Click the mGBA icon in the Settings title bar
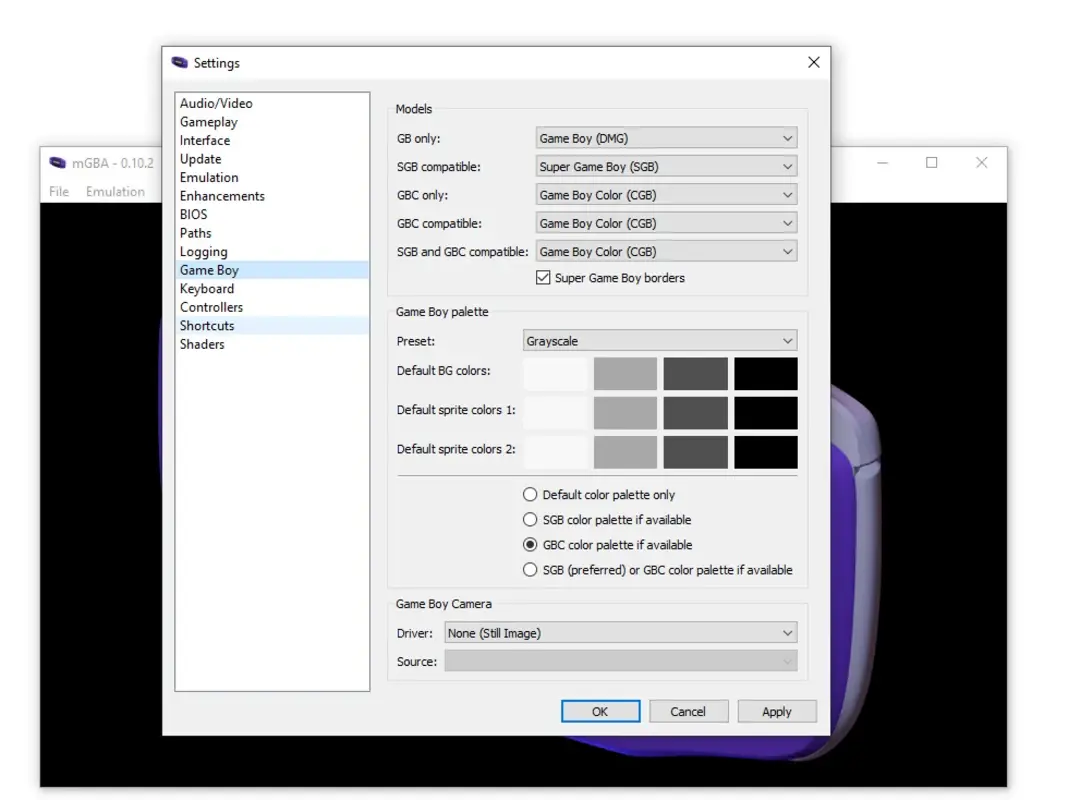This screenshot has height=800, width=1081. pos(182,62)
